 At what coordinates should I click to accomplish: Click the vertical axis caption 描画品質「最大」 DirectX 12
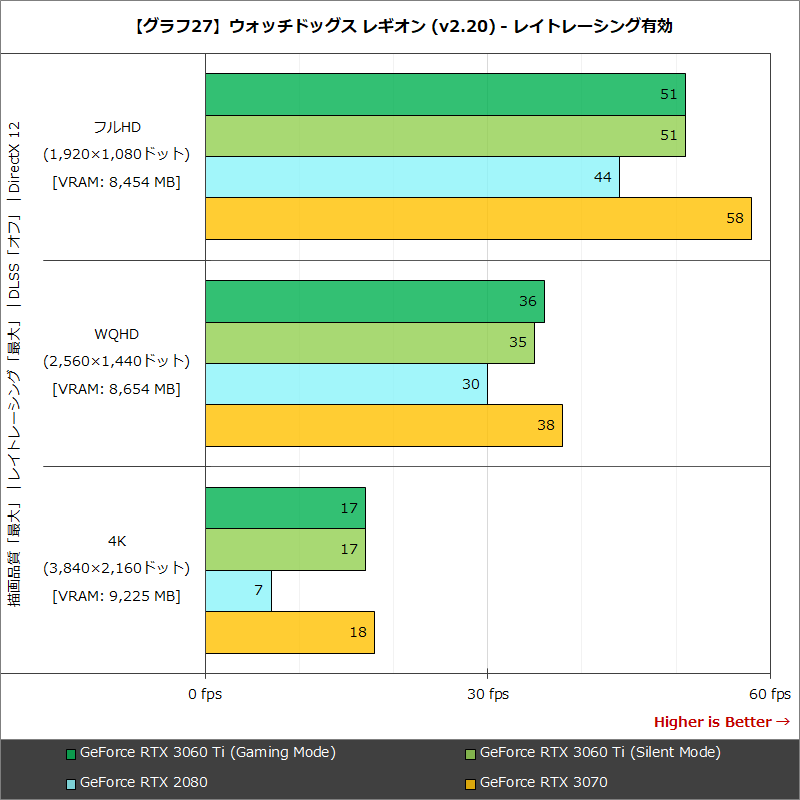[x=14, y=364]
